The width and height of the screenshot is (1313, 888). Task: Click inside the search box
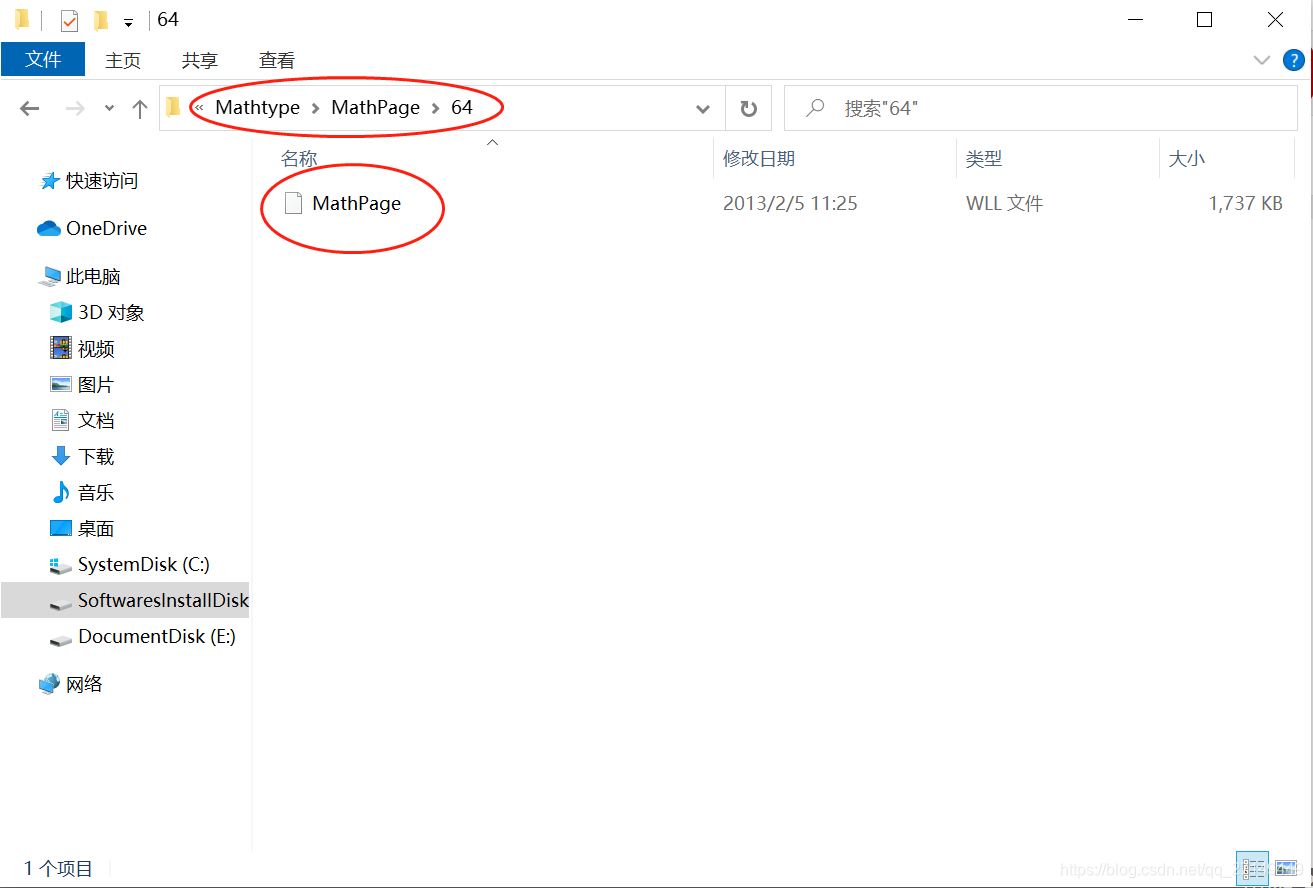[x=1040, y=108]
